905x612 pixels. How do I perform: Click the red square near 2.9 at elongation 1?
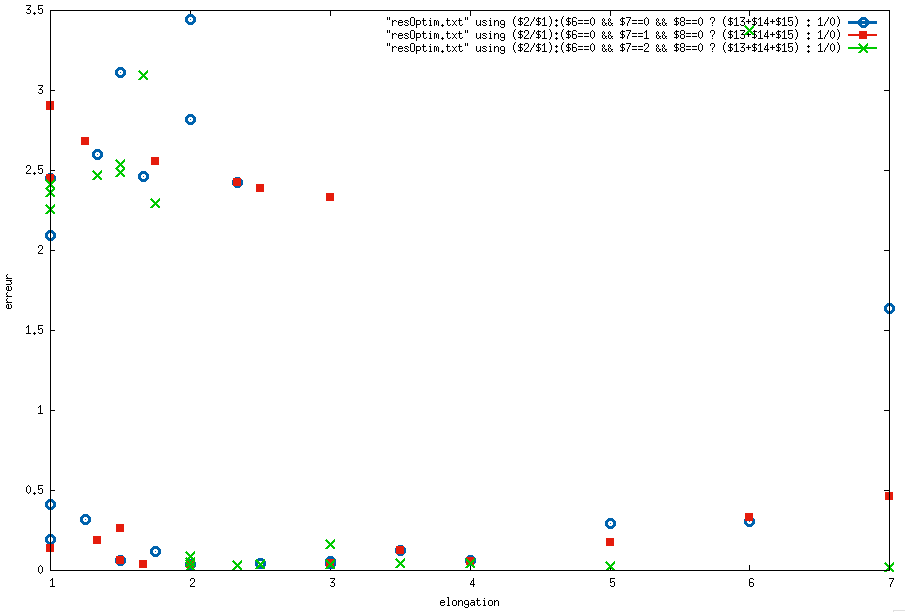50,105
